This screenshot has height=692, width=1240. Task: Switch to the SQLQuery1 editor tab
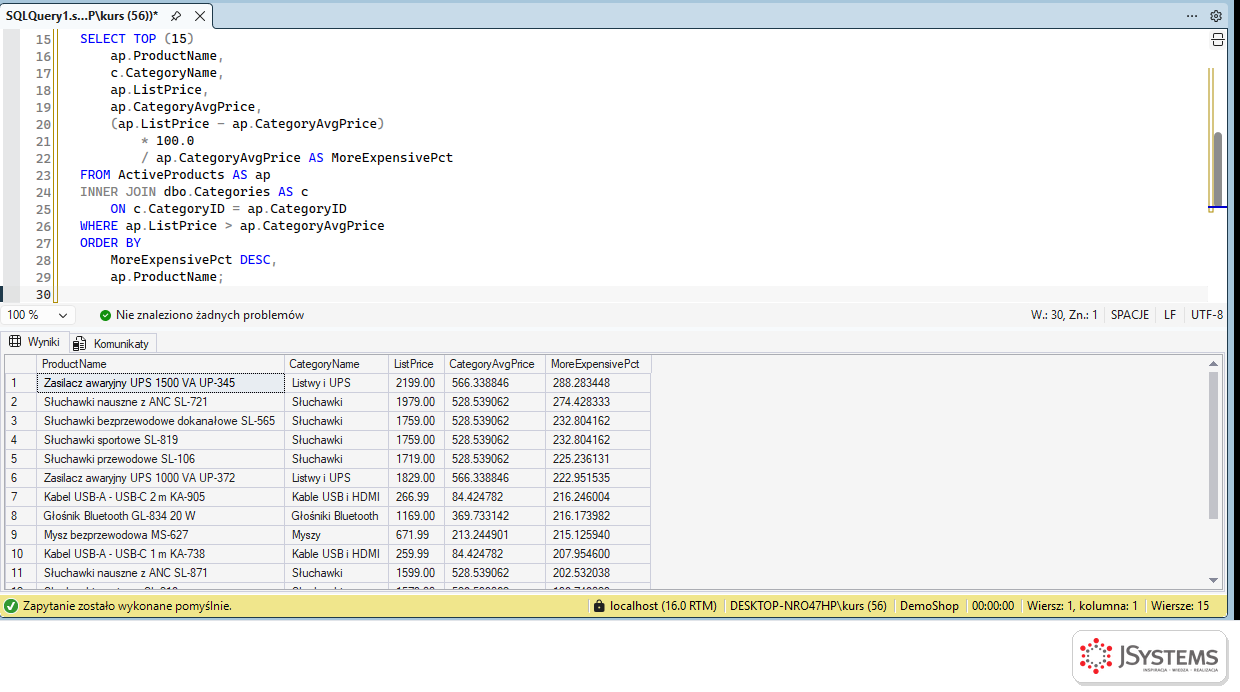point(82,16)
